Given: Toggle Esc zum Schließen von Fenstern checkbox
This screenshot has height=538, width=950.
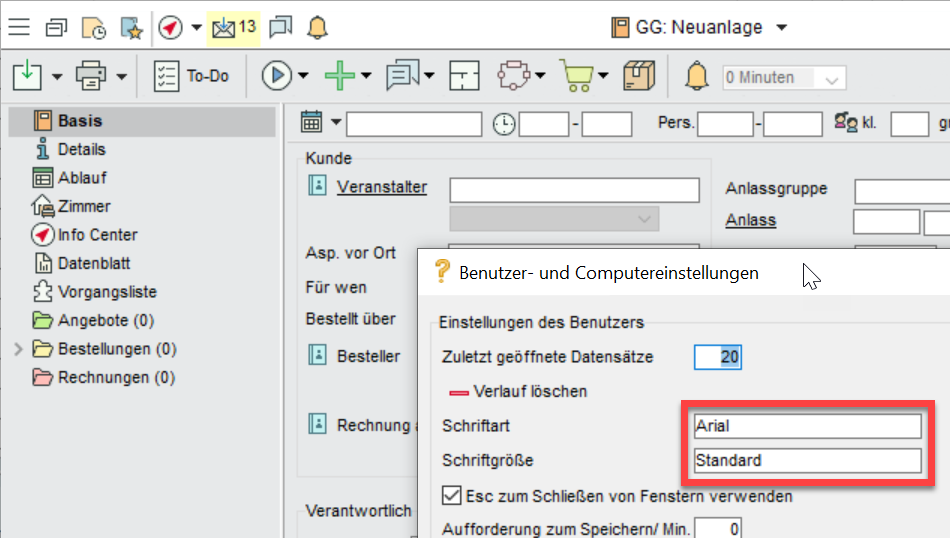Looking at the screenshot, I should click(451, 495).
